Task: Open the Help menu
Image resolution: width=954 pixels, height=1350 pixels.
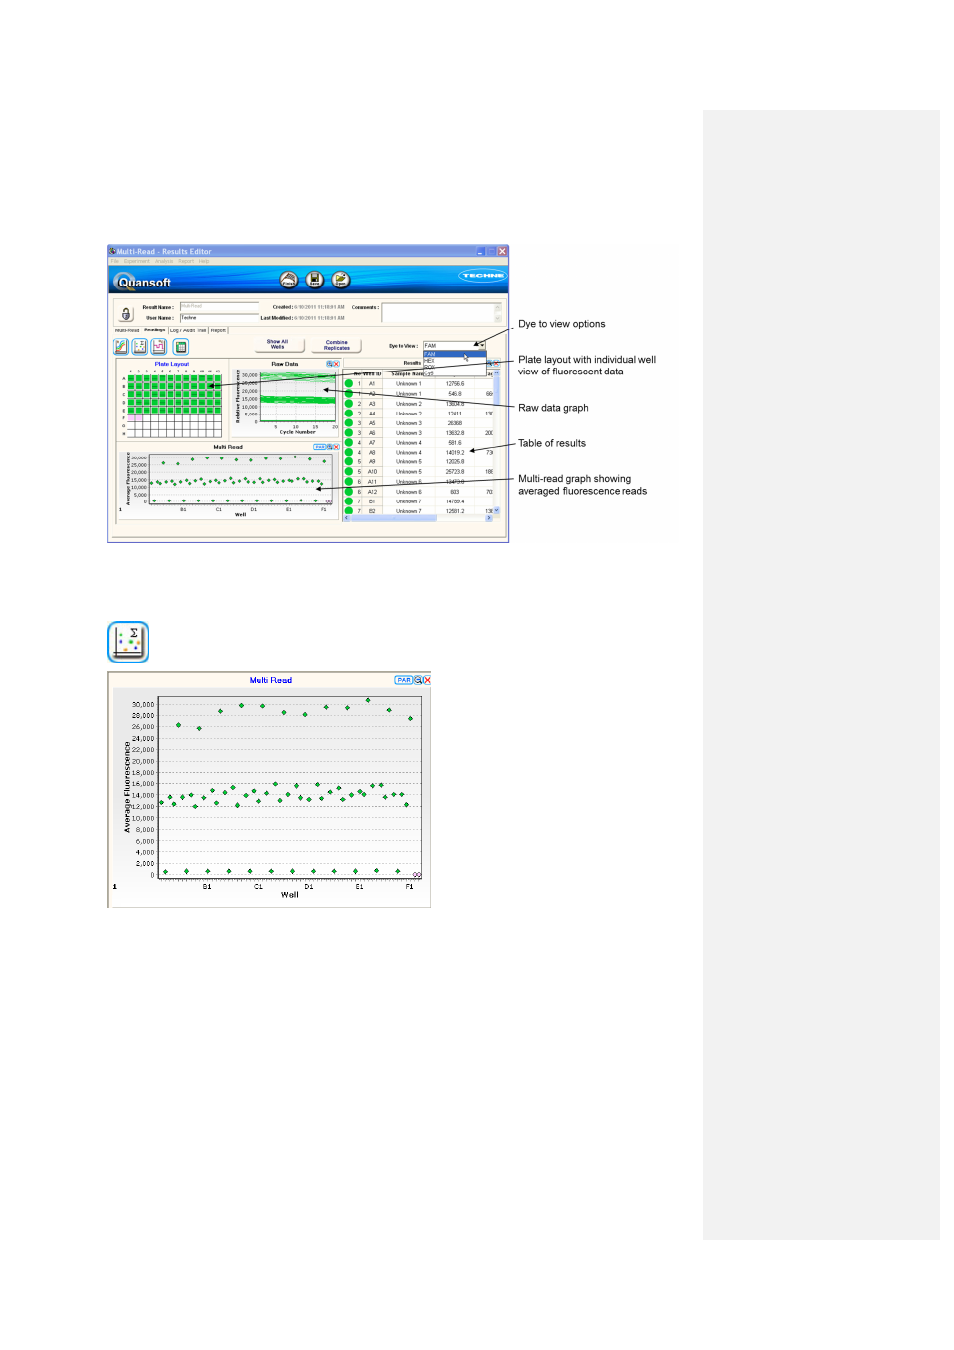Action: [x=204, y=261]
